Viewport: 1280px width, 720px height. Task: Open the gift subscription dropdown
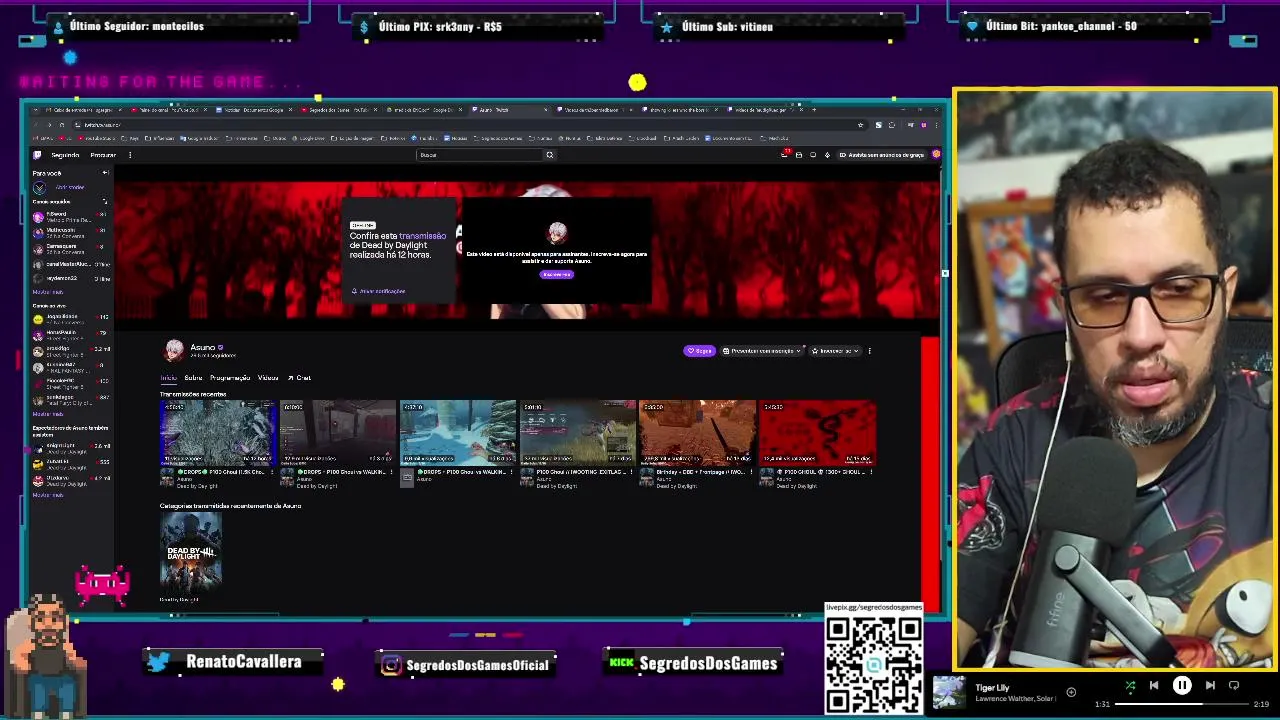762,351
